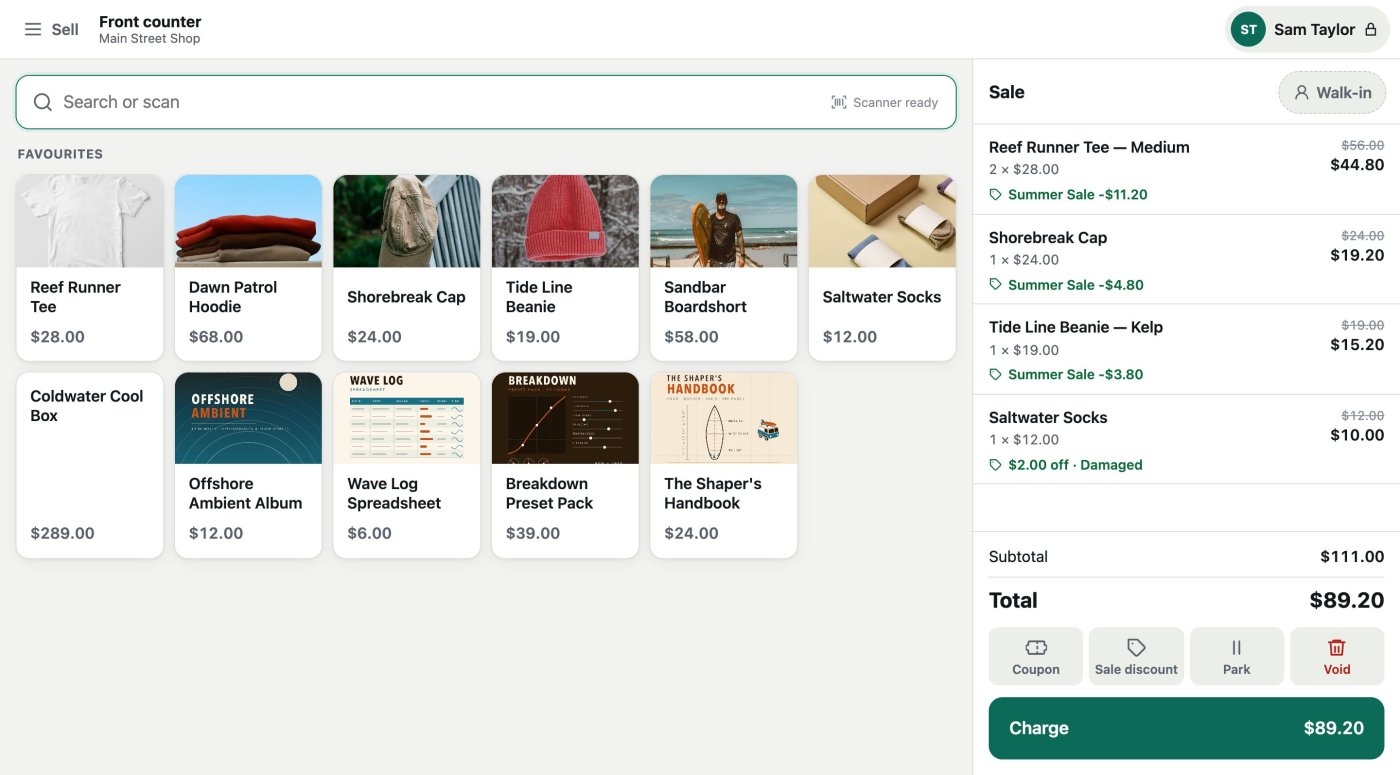
Task: Add Wave Log Spreadsheet to the sale
Action: click(x=407, y=465)
